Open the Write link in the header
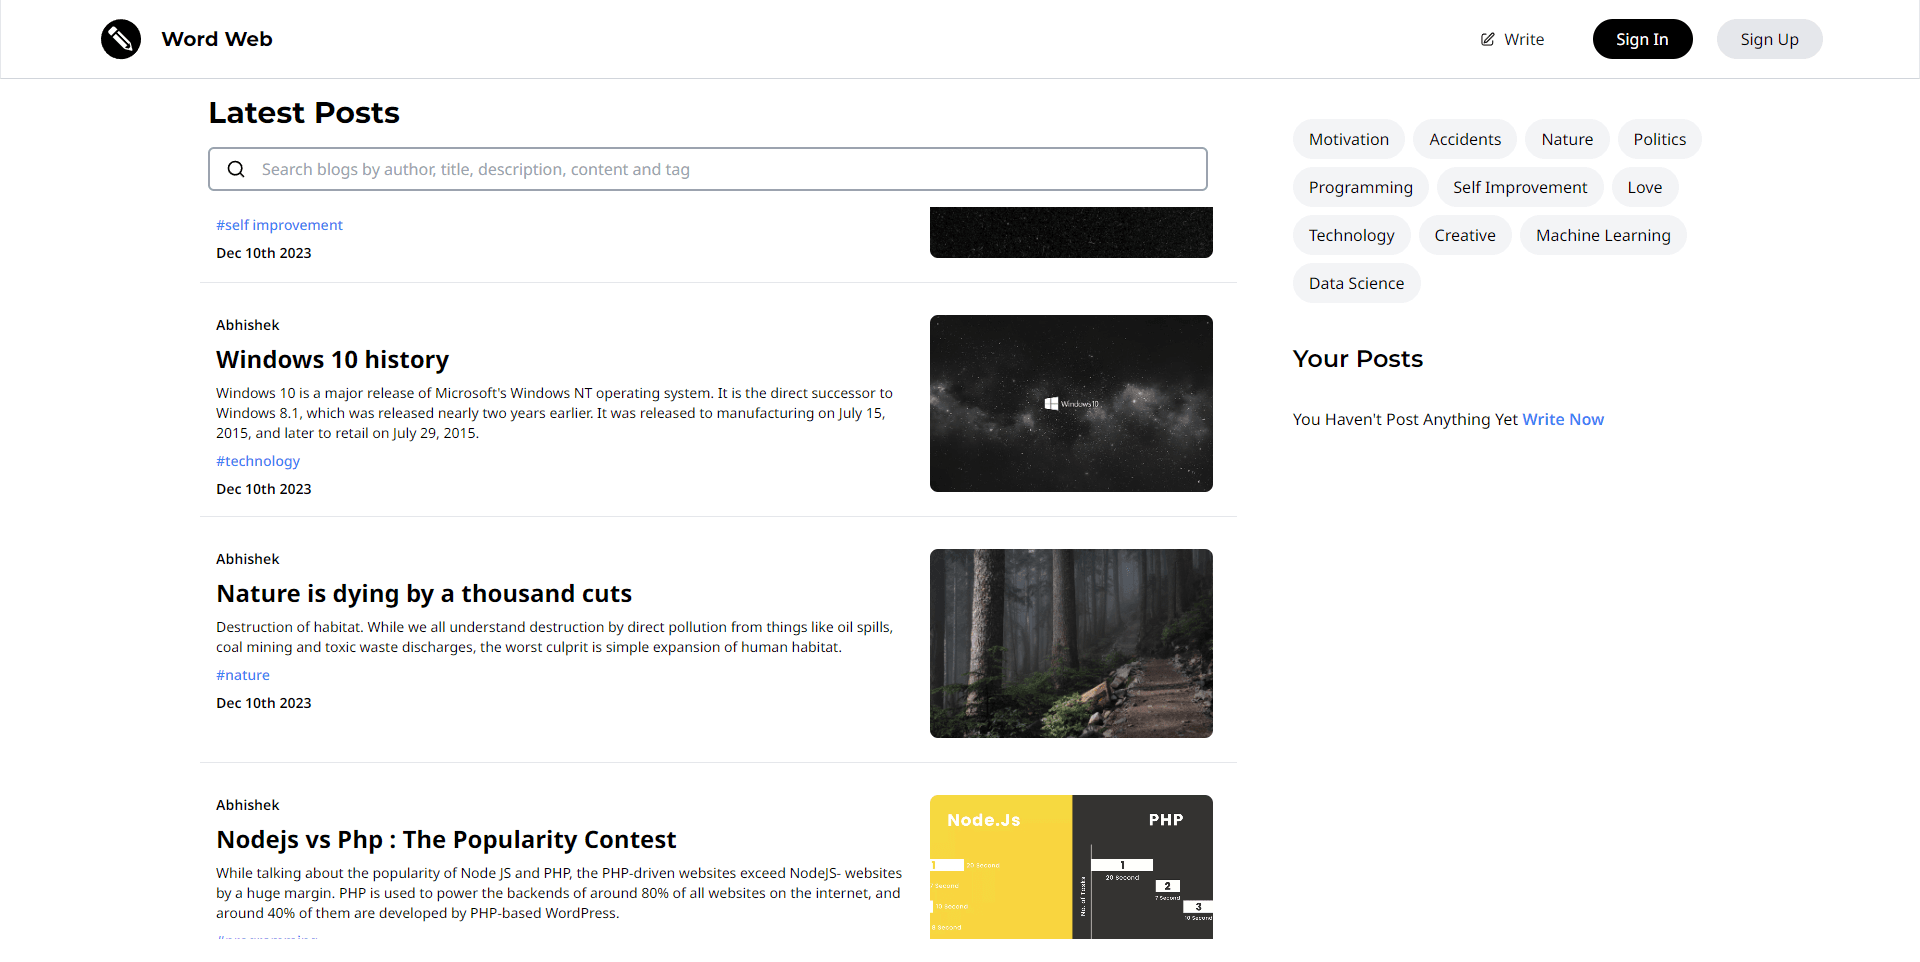Viewport: 1920px width, 962px height. tap(1512, 39)
